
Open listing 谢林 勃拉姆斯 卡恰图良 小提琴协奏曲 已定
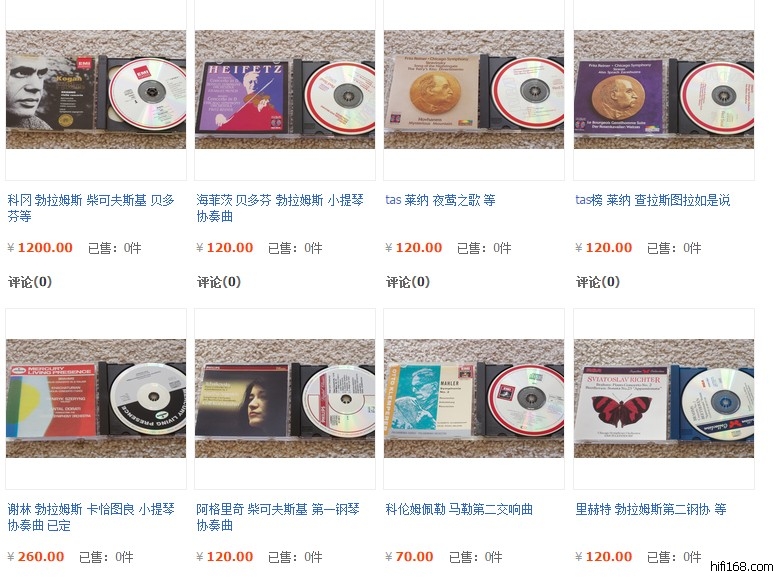pyautogui.click(x=91, y=517)
